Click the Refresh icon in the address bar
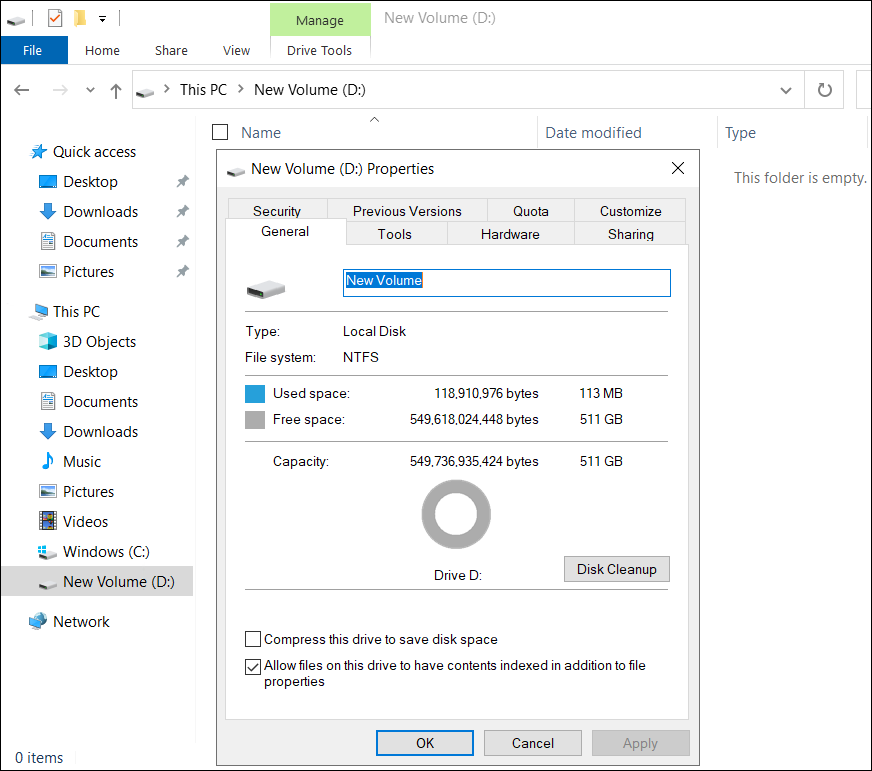 click(824, 89)
